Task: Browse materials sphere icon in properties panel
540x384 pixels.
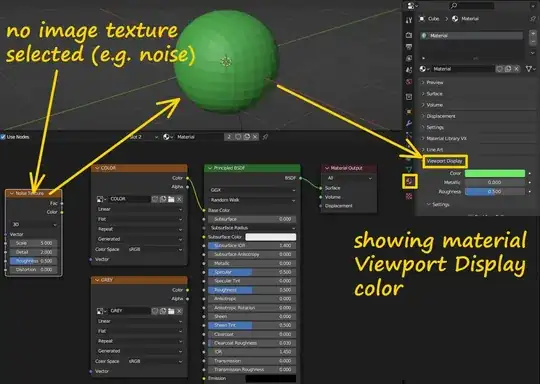Action: [424, 69]
